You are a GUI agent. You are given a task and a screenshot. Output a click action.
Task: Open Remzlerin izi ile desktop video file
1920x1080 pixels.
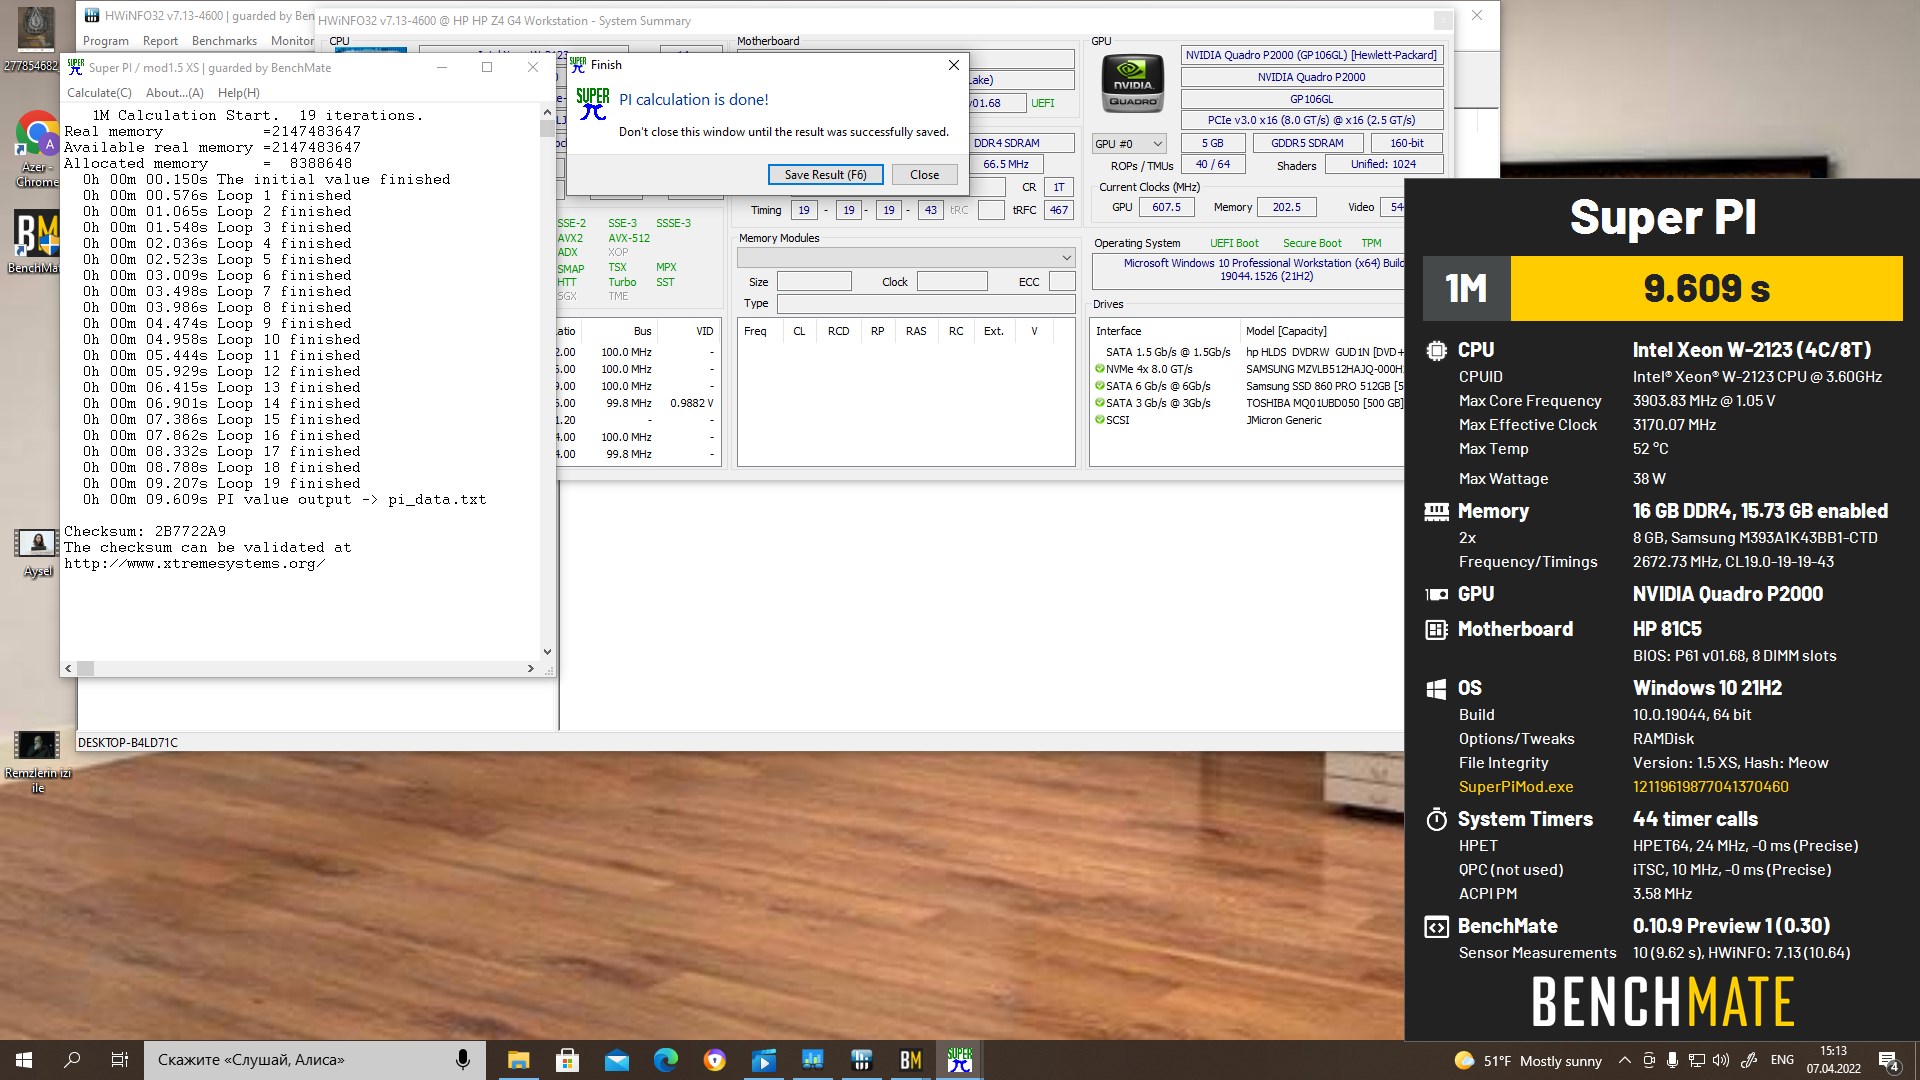(x=37, y=762)
